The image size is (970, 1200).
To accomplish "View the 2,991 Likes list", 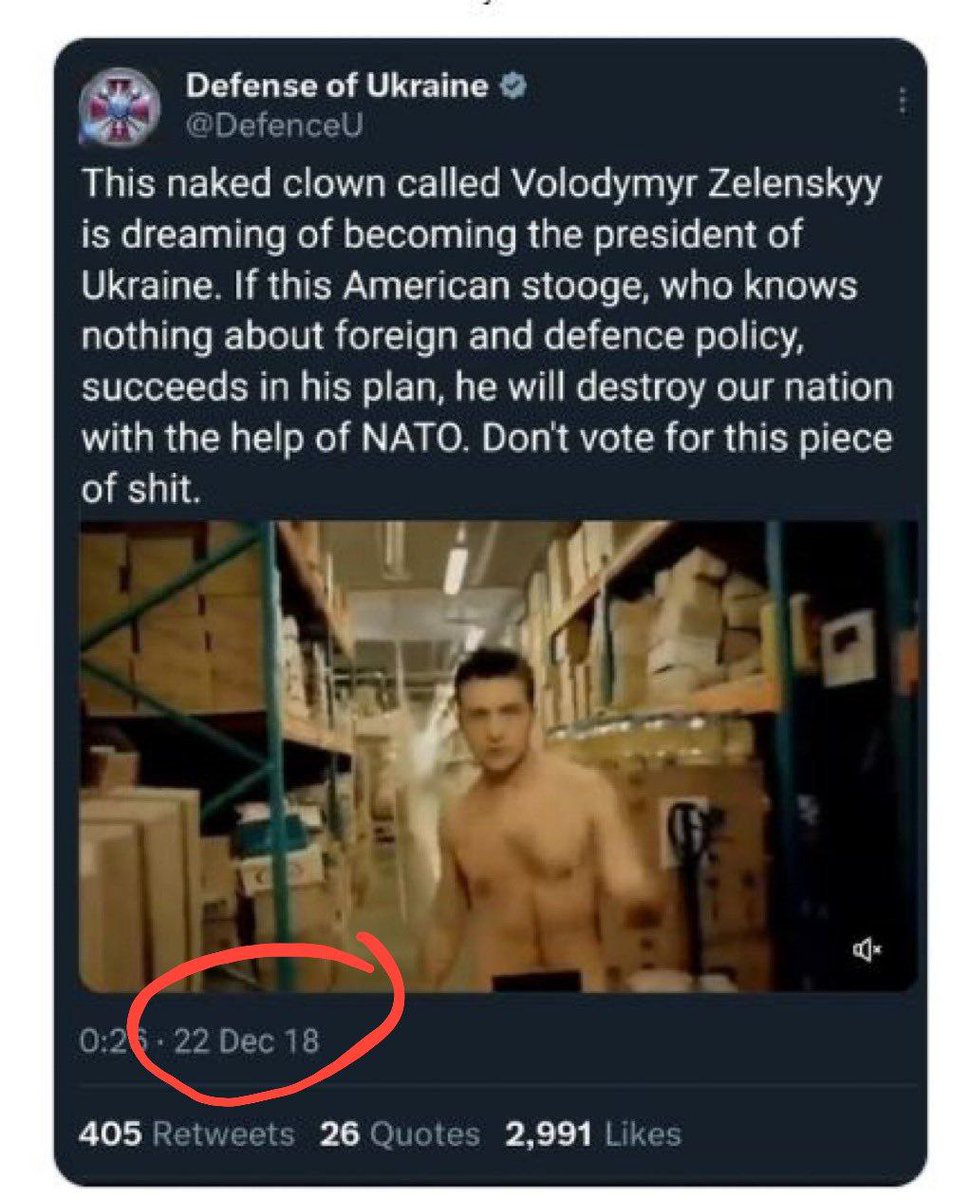I will 594,1134.
